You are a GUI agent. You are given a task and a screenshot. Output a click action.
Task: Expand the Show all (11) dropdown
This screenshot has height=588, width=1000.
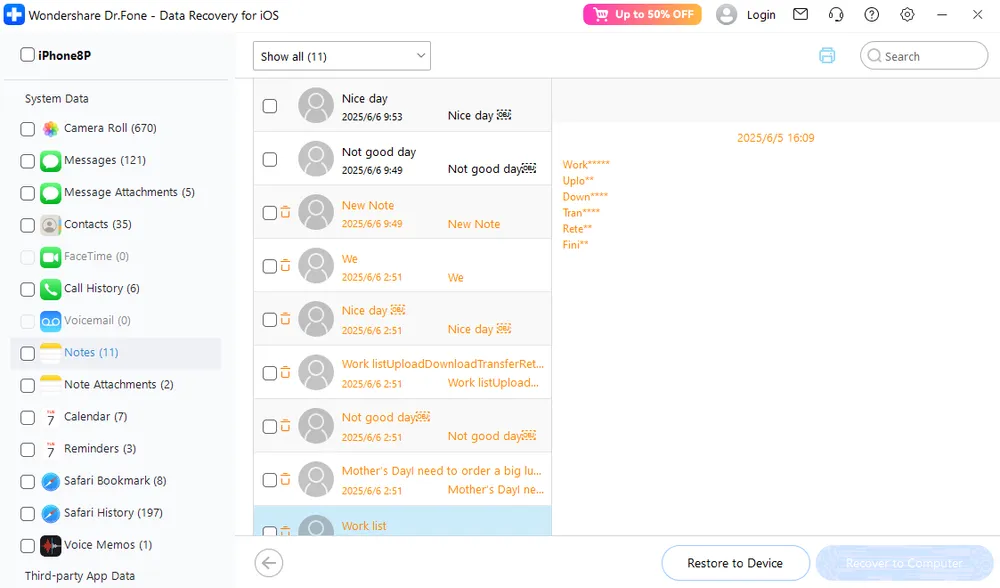341,57
